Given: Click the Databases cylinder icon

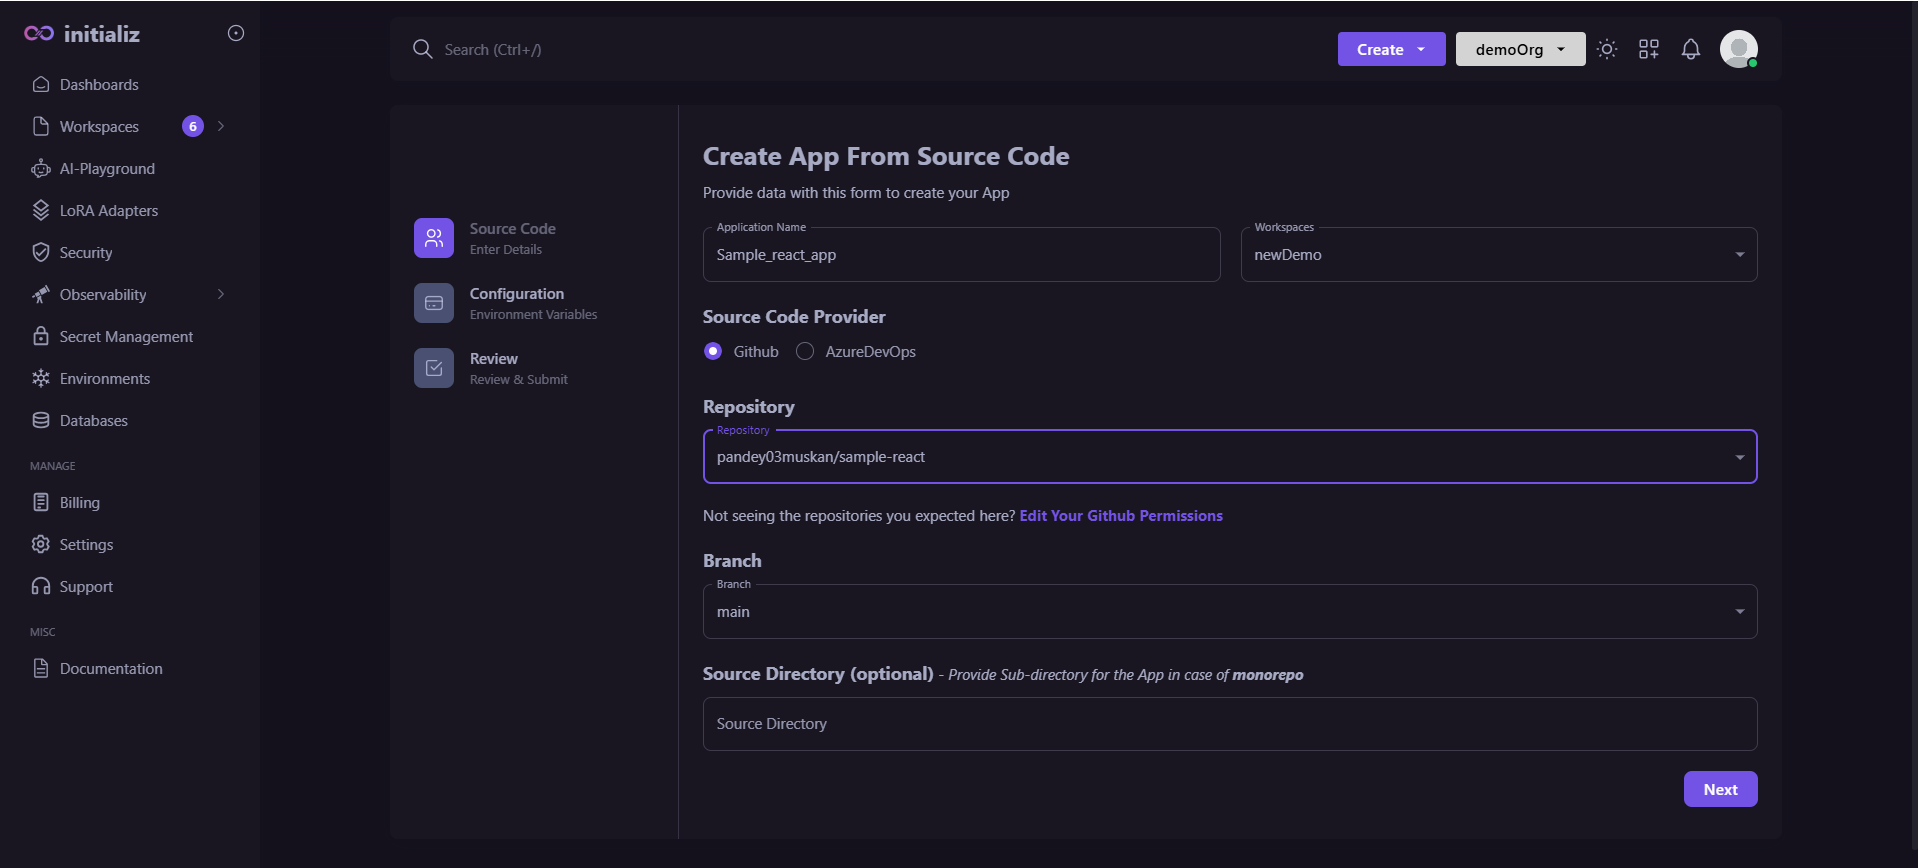Looking at the screenshot, I should (41, 420).
